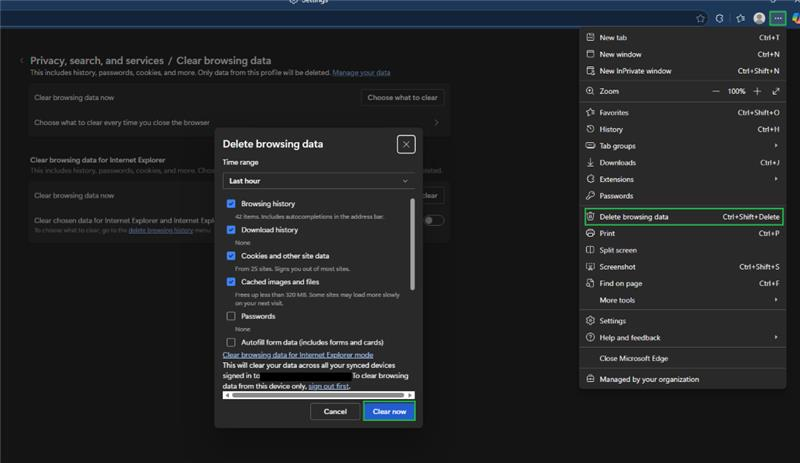The width and height of the screenshot is (800, 463).
Task: Open the Downloads menu entry
Action: pos(683,162)
